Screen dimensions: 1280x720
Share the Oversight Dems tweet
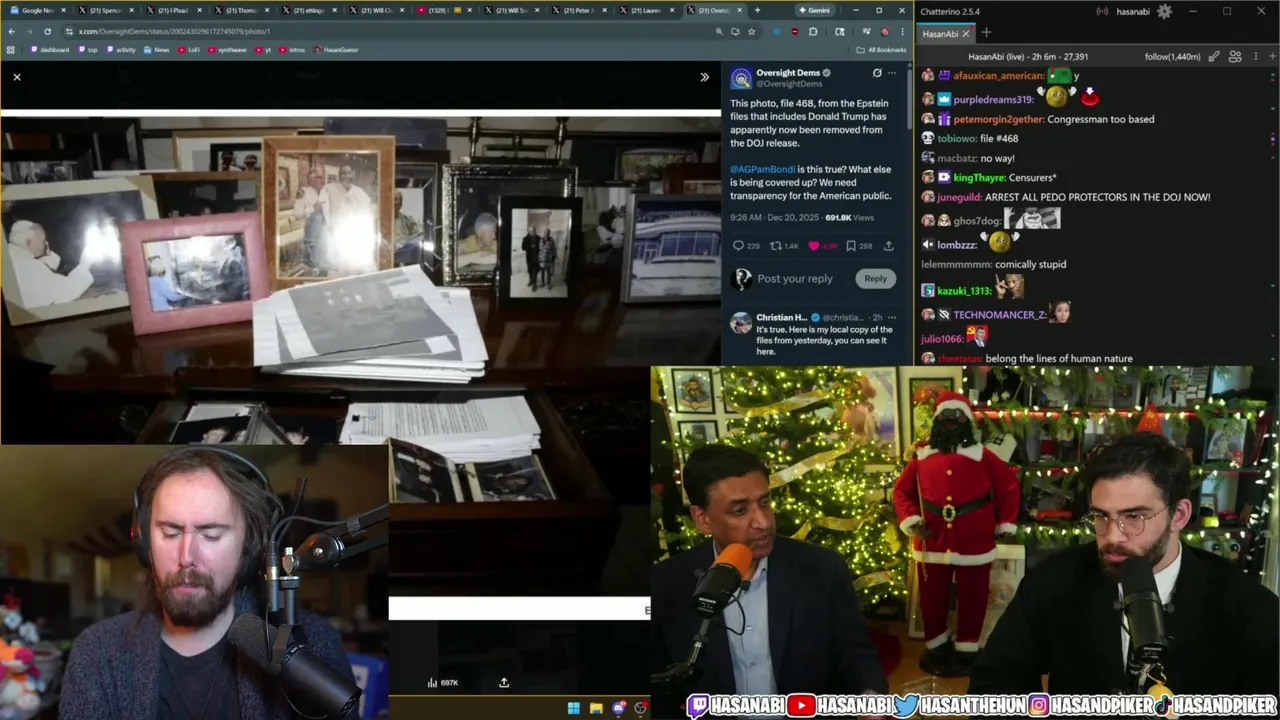pos(888,245)
